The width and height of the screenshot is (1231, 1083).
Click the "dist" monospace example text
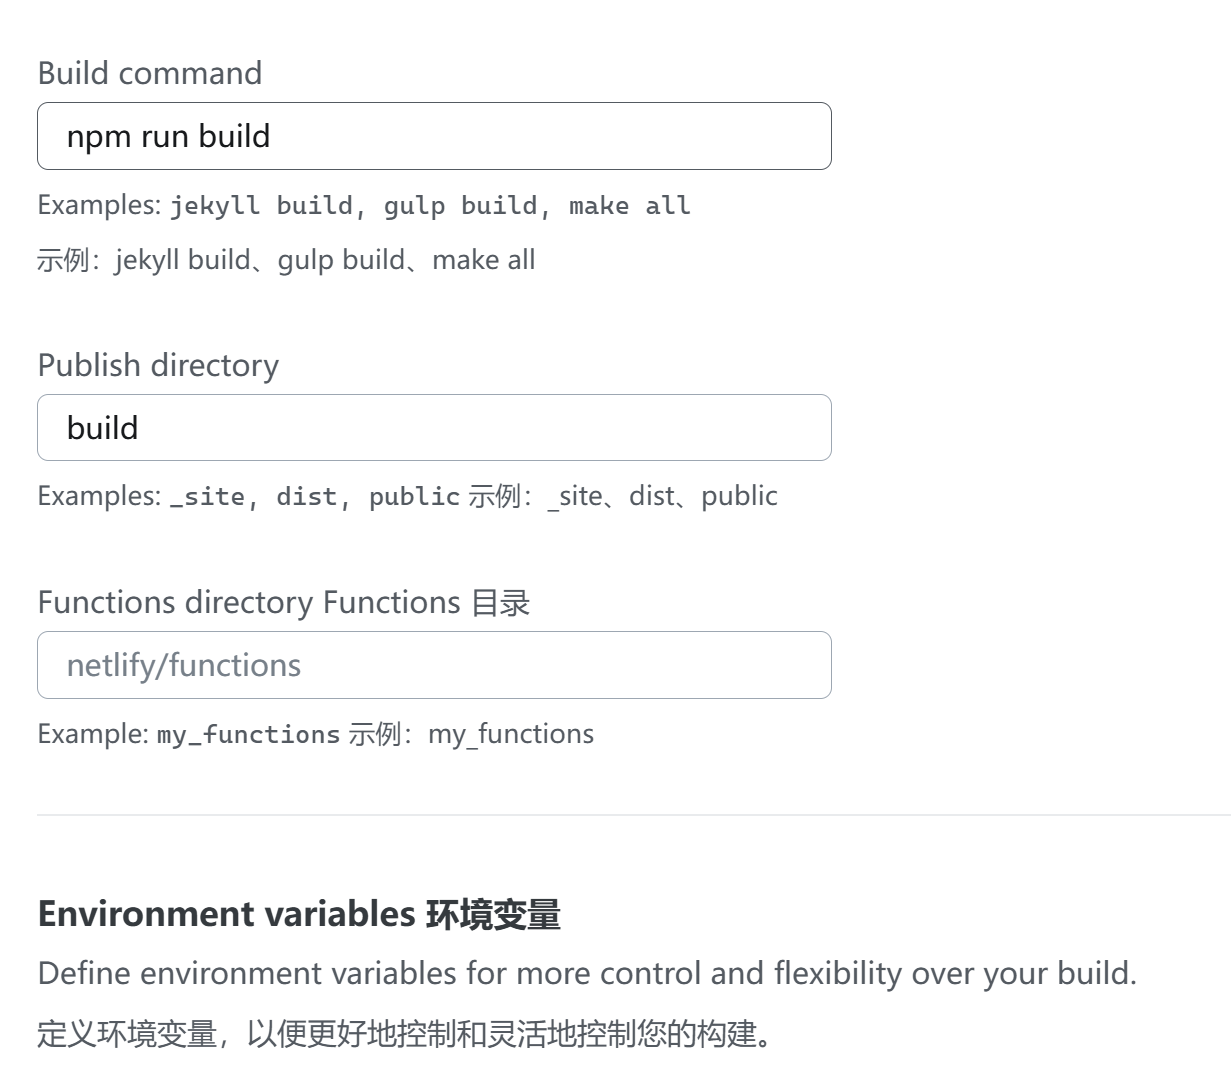[306, 497]
